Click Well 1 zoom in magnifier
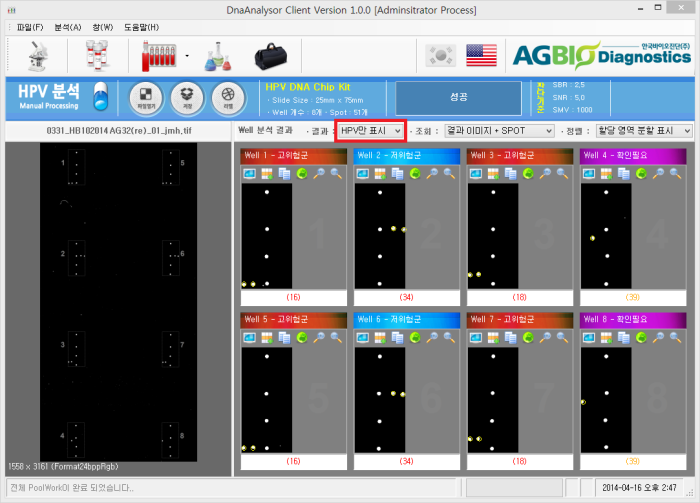 point(319,174)
